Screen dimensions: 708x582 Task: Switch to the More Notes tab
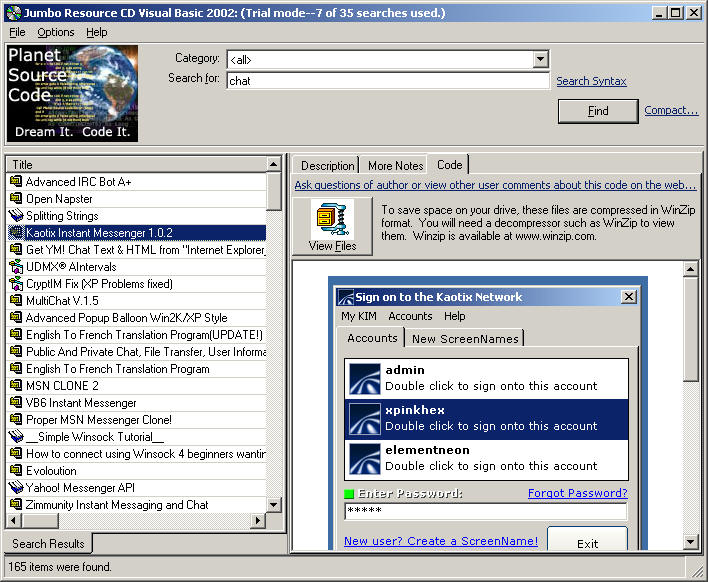[x=396, y=166]
